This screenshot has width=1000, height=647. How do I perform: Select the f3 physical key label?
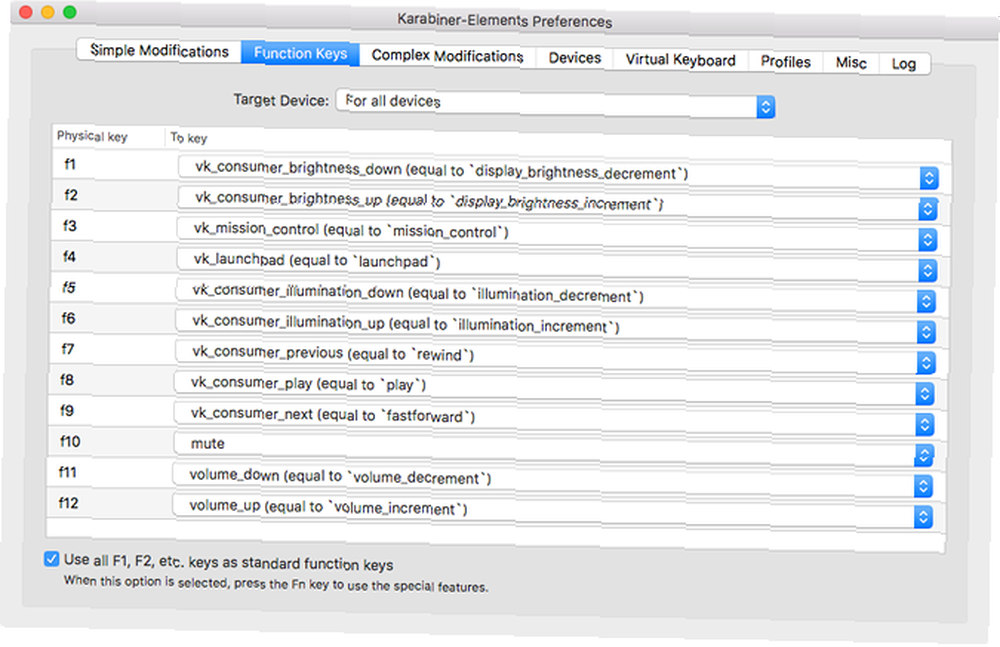click(x=70, y=225)
